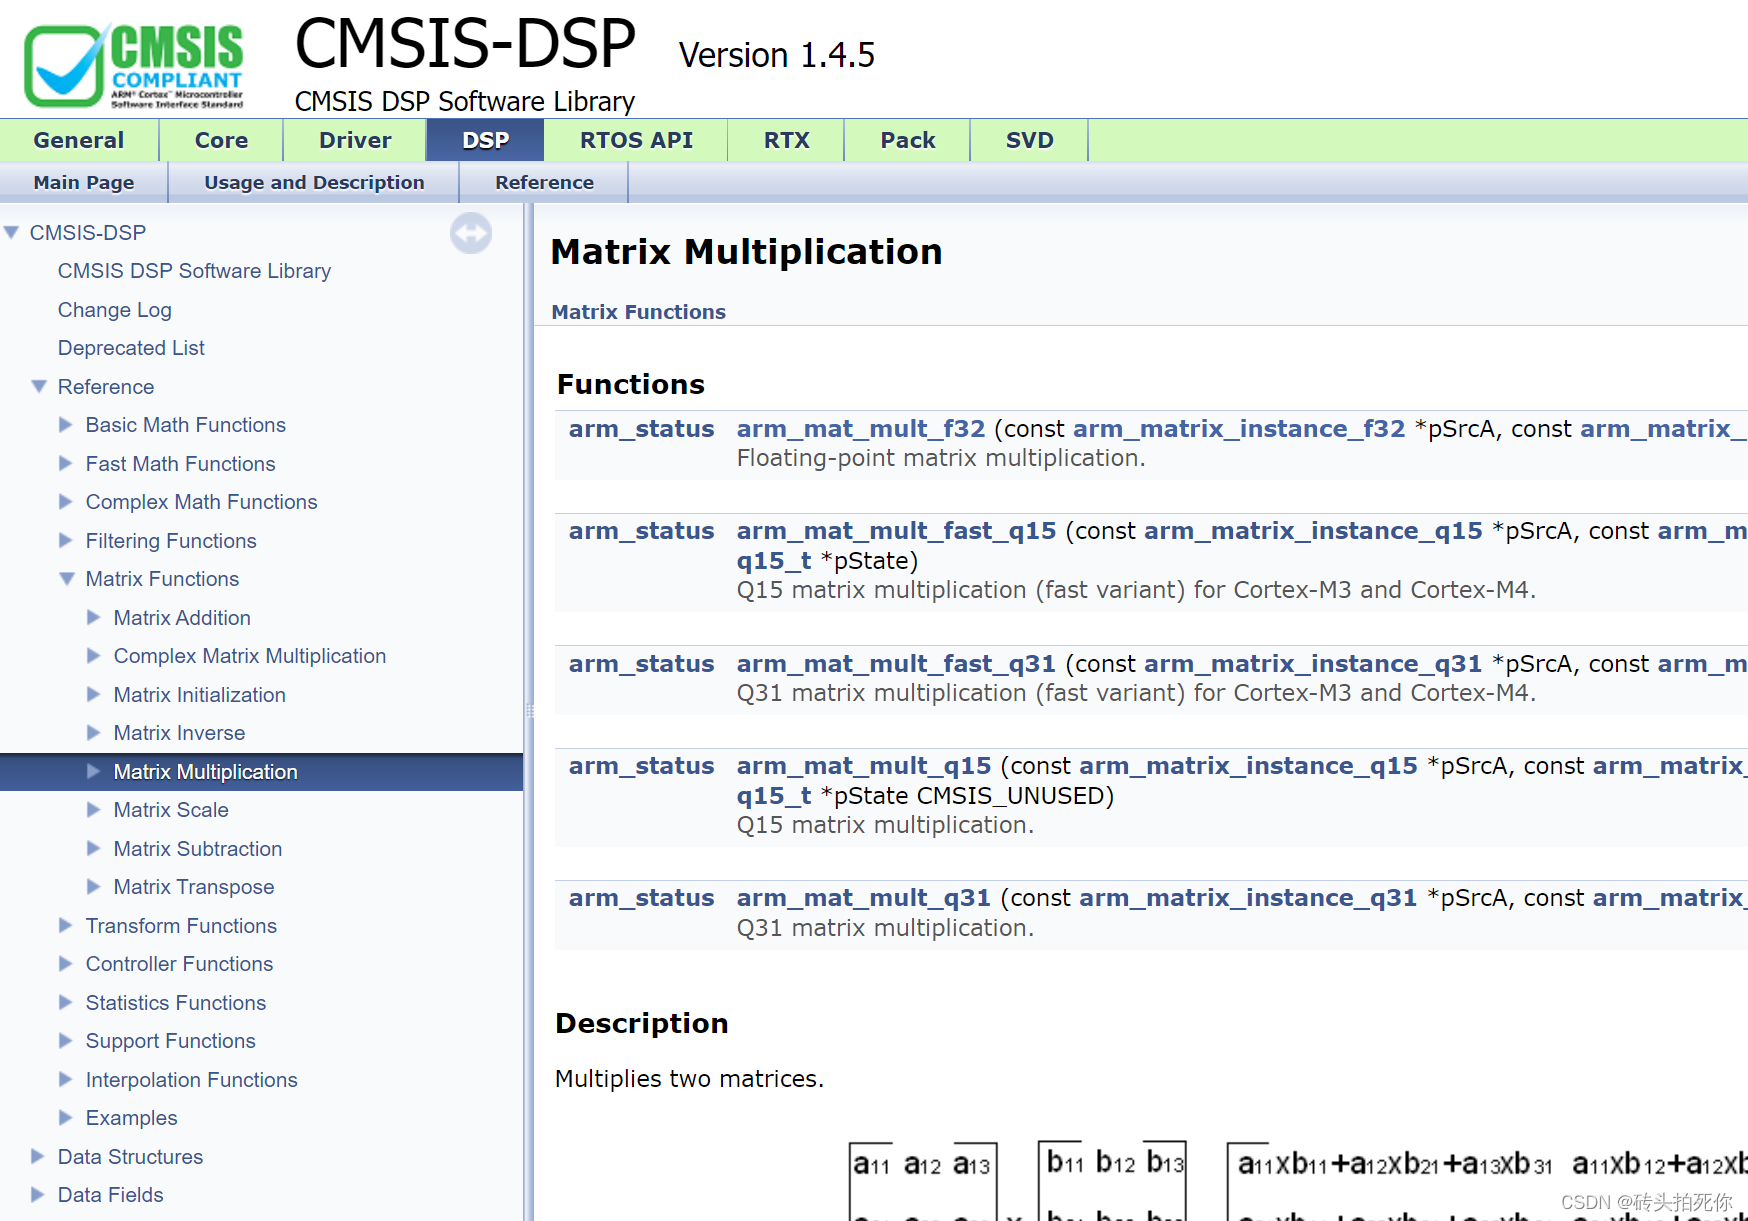Click the 'Multiplies two matrices.' text
The image size is (1748, 1221).
pyautogui.click(x=689, y=1079)
